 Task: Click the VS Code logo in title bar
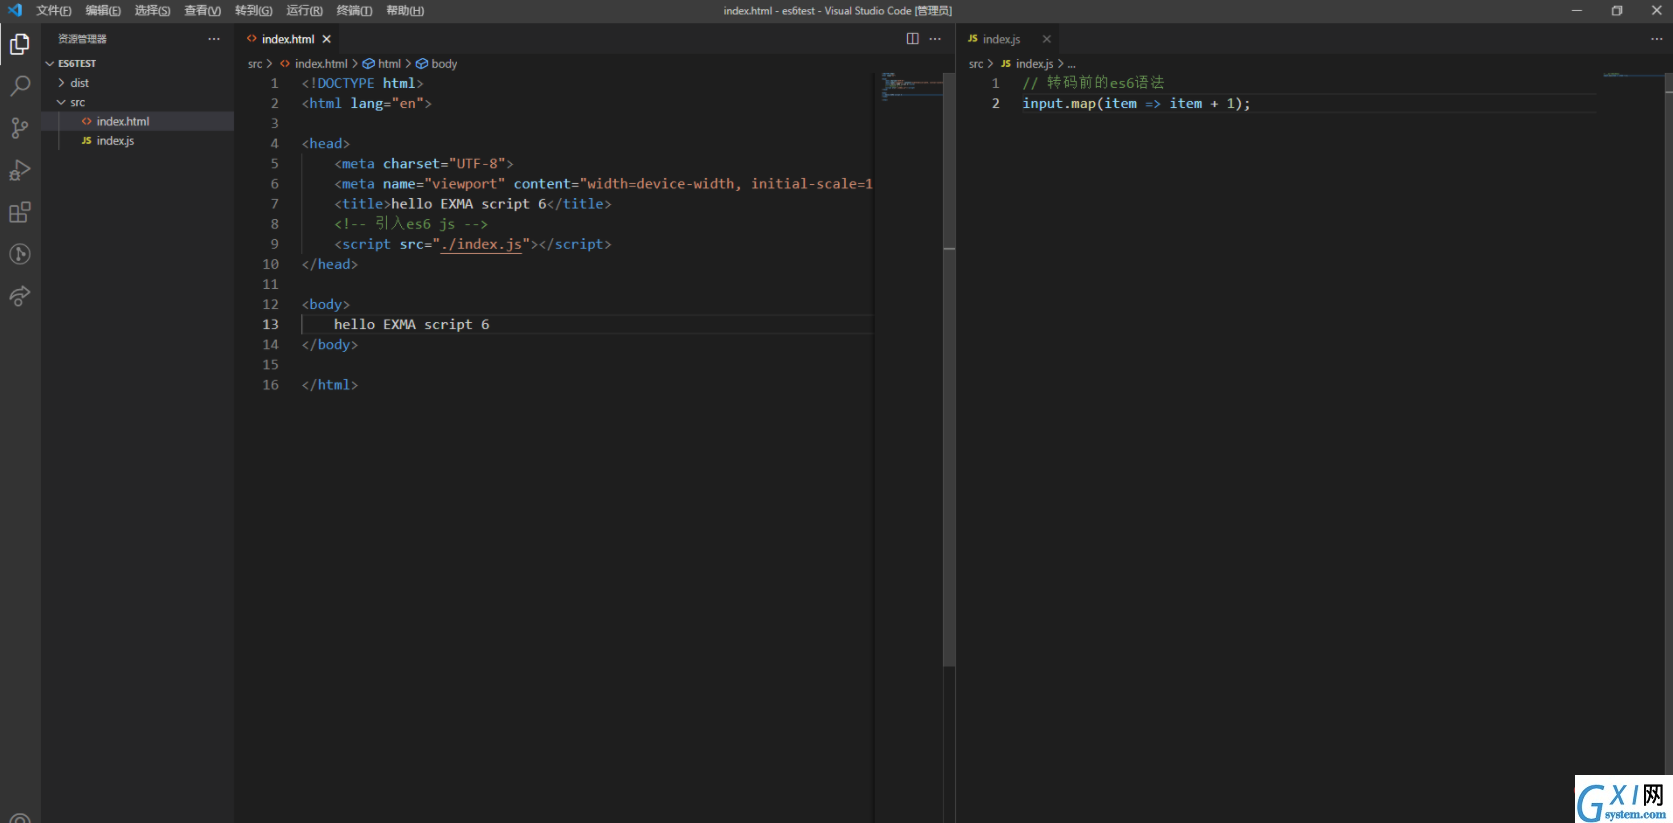coord(14,10)
